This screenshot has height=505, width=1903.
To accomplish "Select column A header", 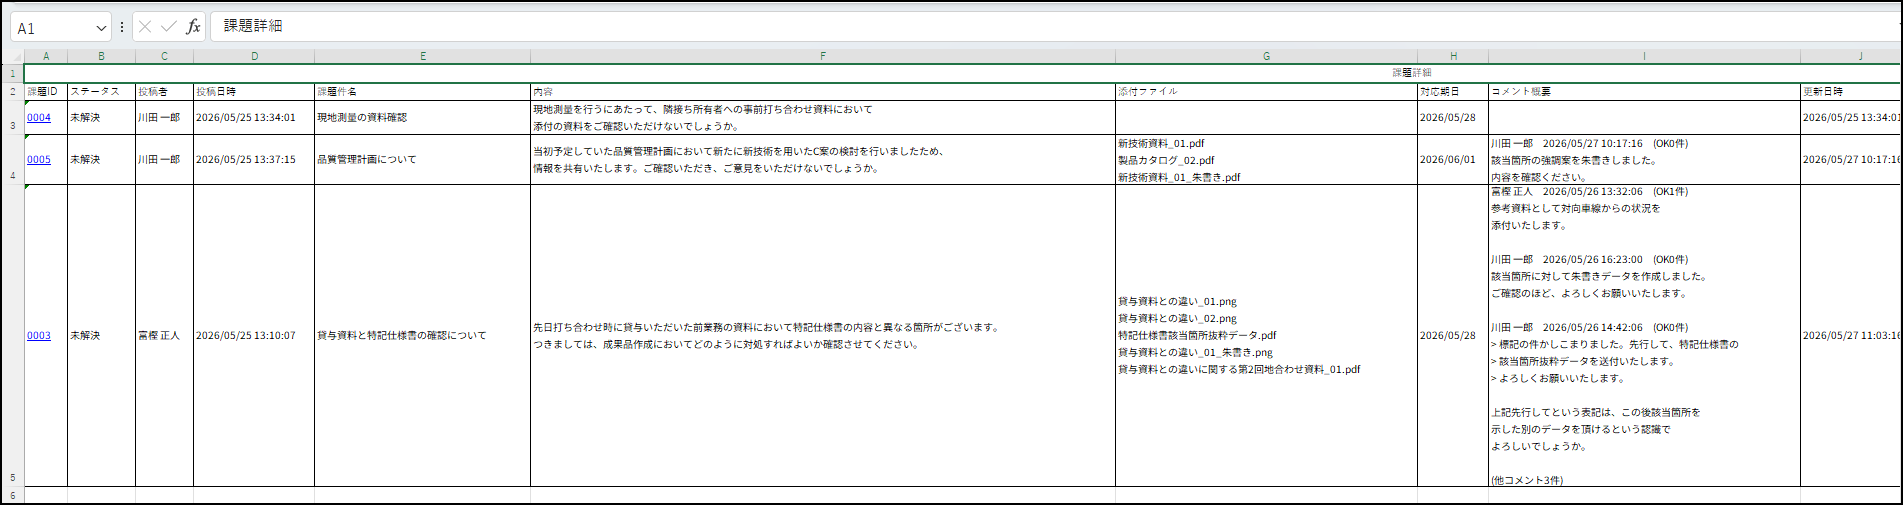I will [x=46, y=57].
